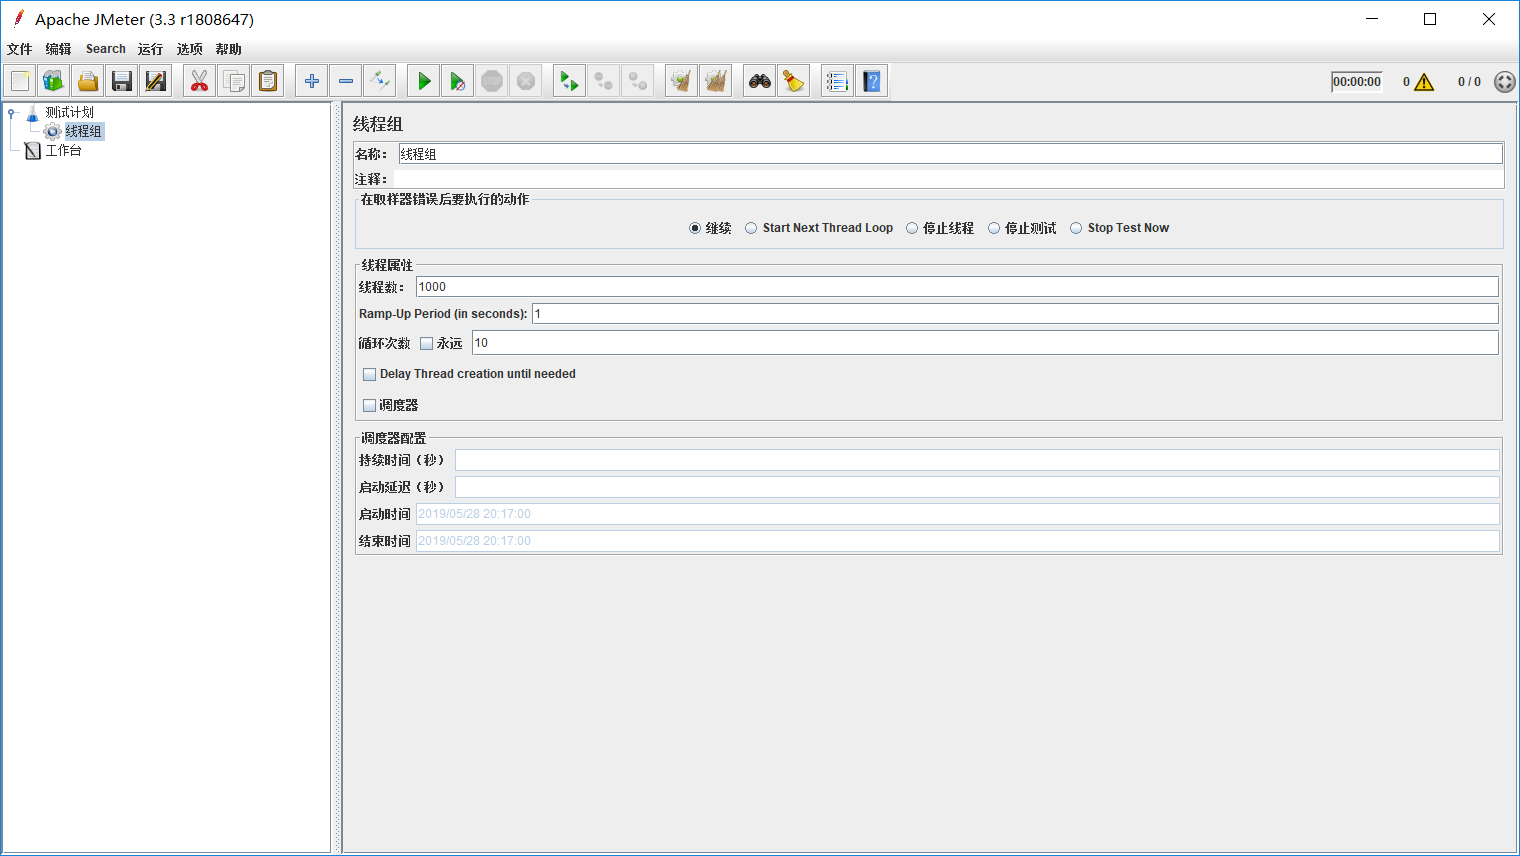Select the Start no pauses icon
This screenshot has width=1520, height=856.
(457, 80)
